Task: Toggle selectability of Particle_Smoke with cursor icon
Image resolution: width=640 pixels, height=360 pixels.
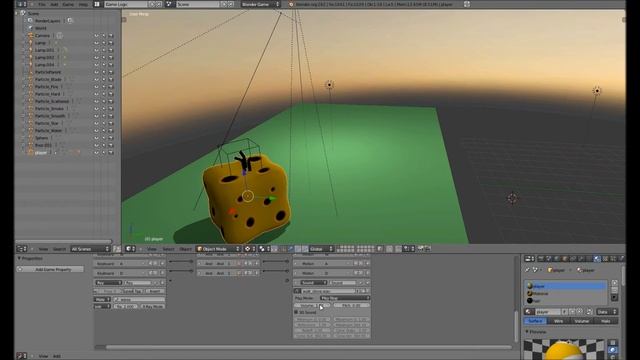Action: coord(104,109)
